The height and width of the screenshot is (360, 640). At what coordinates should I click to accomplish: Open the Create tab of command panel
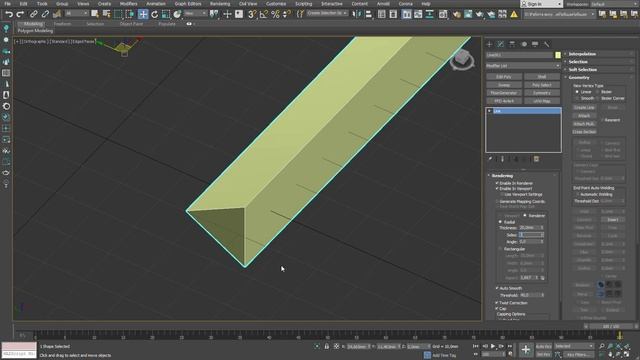pyautogui.click(x=489, y=44)
